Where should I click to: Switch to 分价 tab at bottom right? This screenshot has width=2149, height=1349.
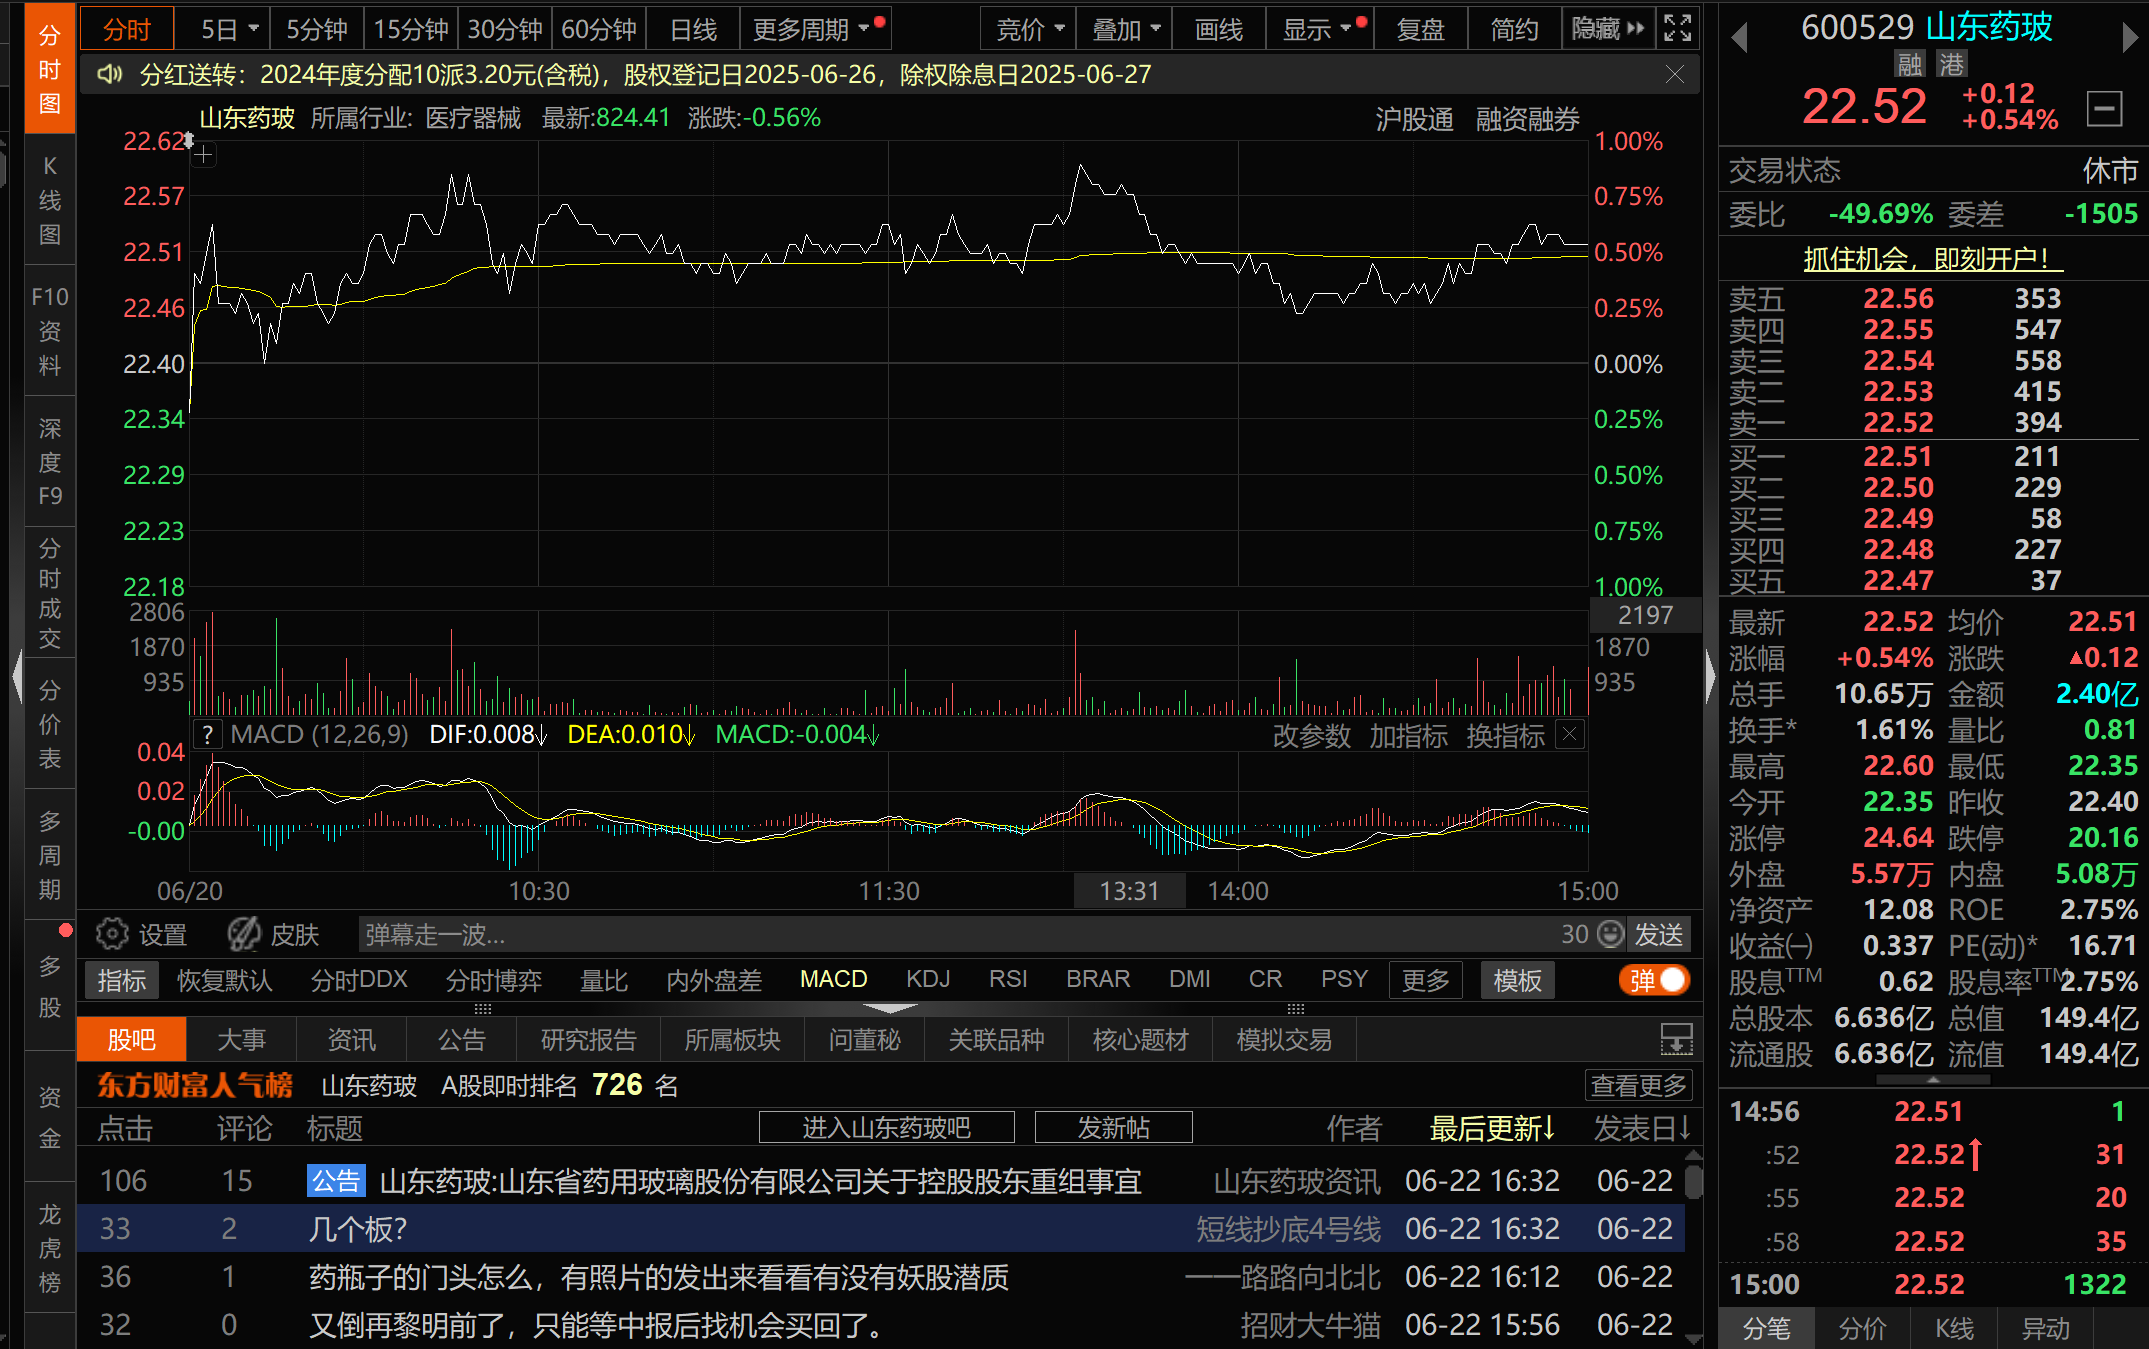click(x=1862, y=1328)
